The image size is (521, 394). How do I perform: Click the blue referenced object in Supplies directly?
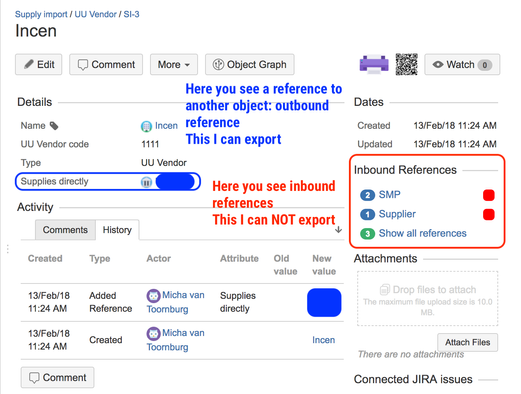(x=175, y=182)
